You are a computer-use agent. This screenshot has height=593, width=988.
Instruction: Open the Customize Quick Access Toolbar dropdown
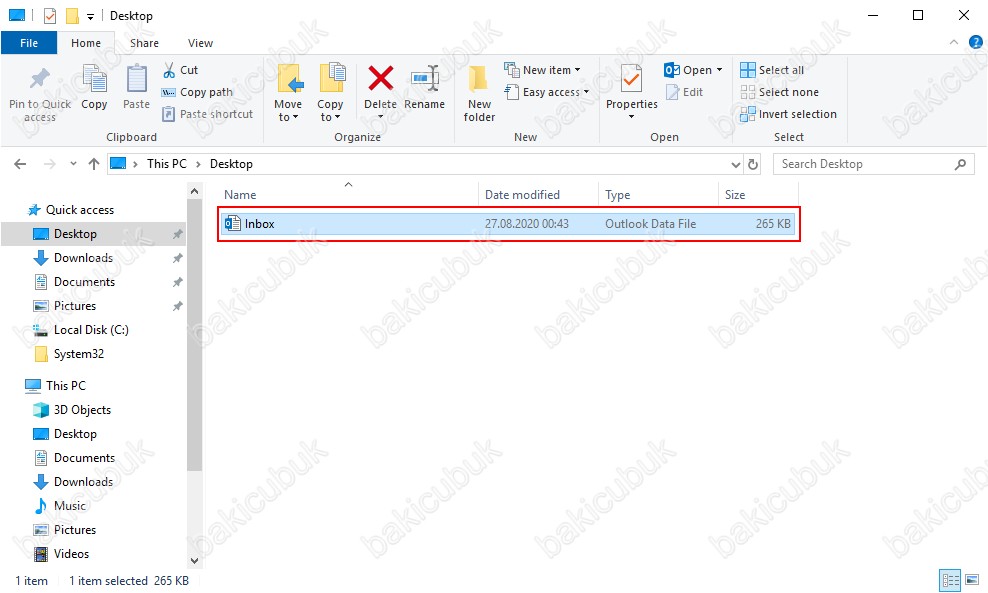[x=90, y=16]
